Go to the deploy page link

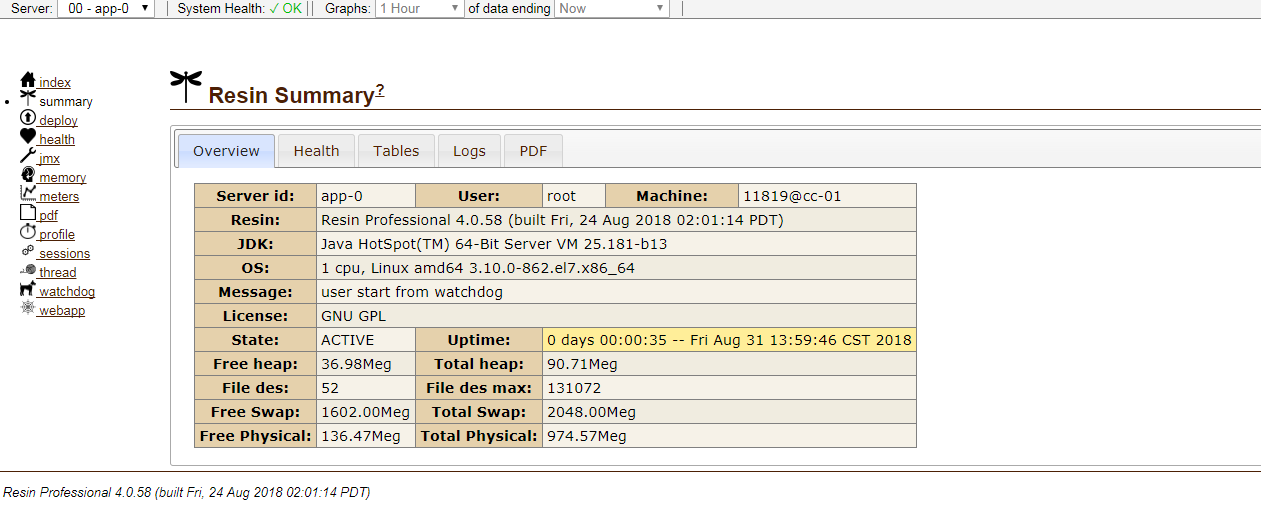58,121
